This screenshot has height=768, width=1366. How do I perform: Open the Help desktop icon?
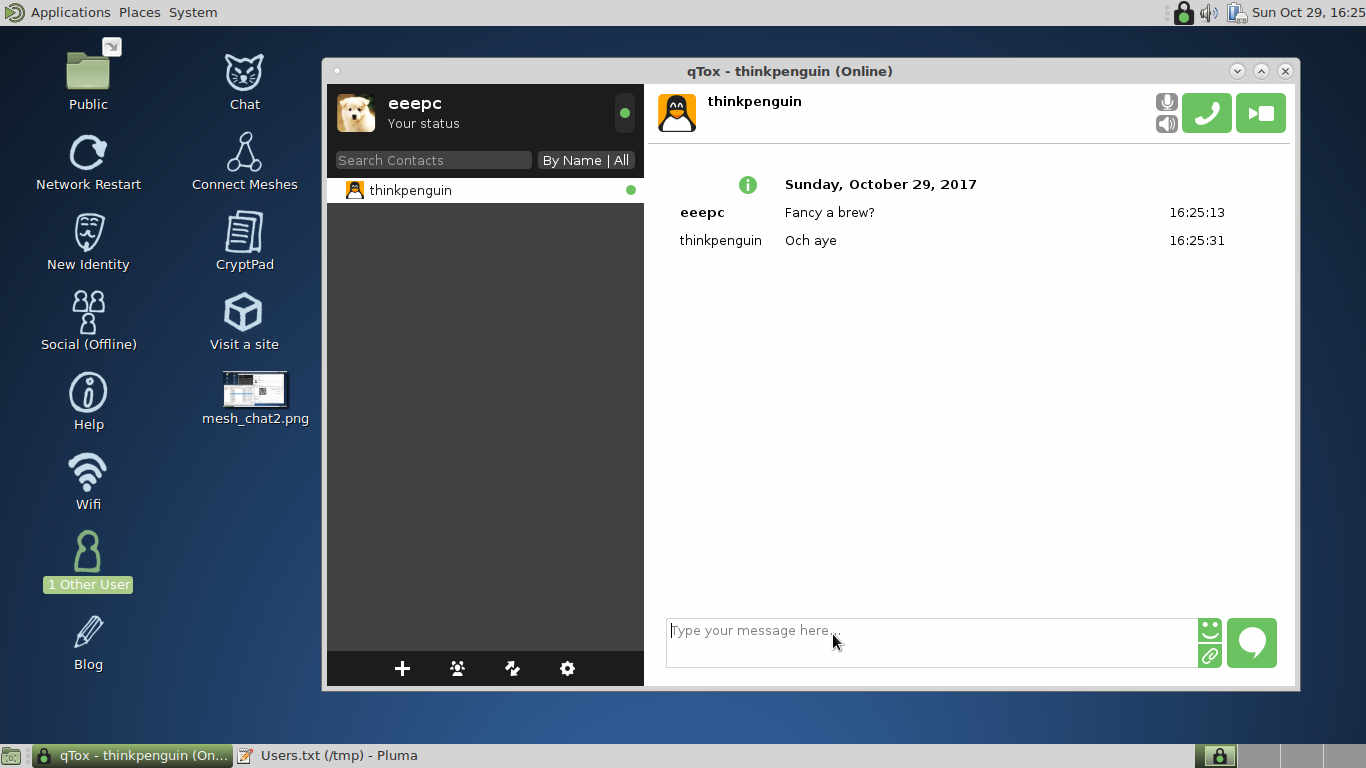point(88,402)
